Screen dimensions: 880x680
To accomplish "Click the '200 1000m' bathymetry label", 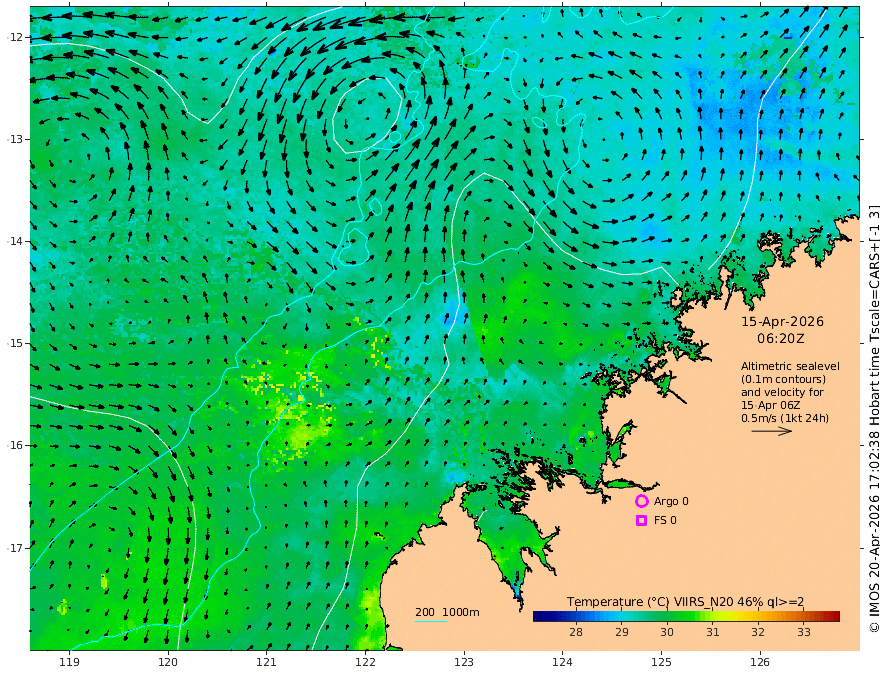I will coord(447,612).
